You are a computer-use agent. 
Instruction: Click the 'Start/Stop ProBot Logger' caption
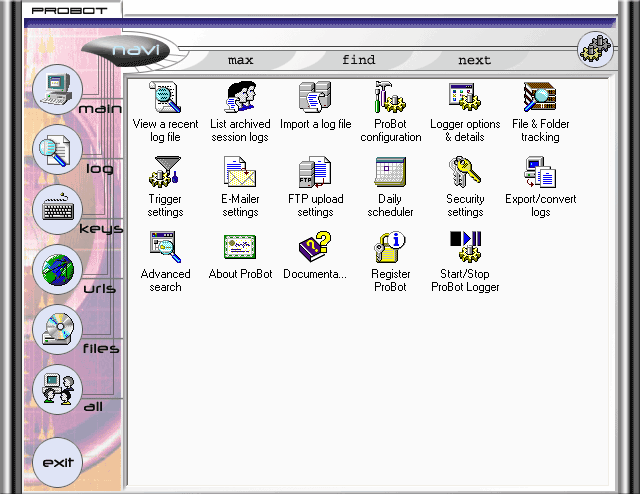pos(465,281)
